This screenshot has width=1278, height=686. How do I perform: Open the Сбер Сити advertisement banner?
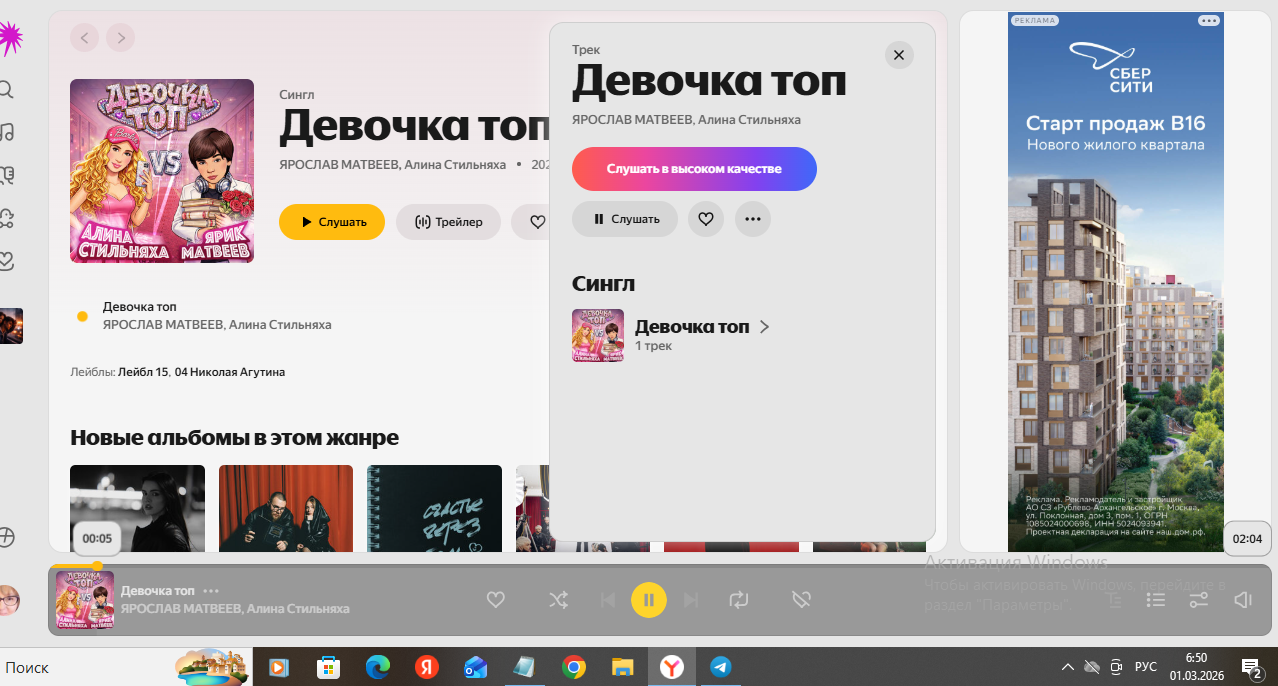[1116, 280]
